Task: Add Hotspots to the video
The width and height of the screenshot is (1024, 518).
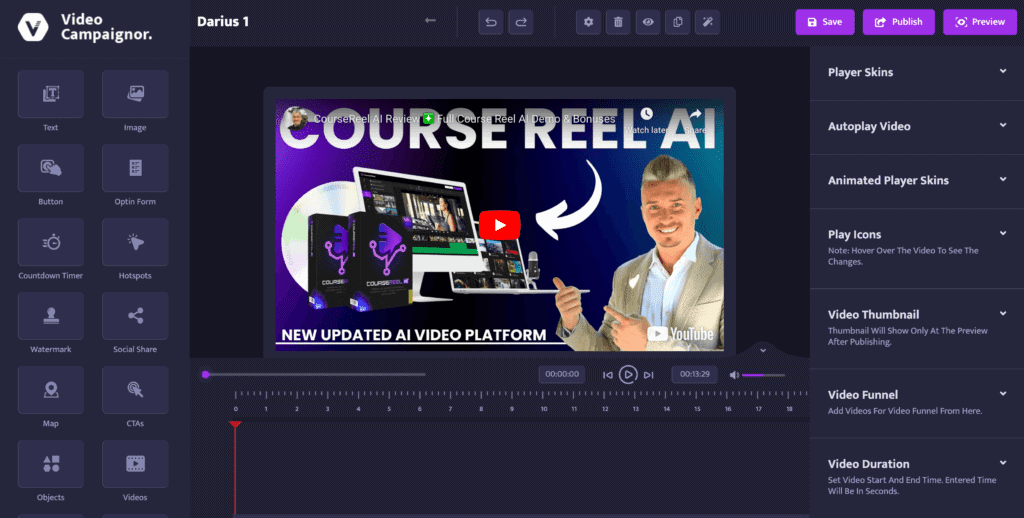Action: pyautogui.click(x=135, y=242)
